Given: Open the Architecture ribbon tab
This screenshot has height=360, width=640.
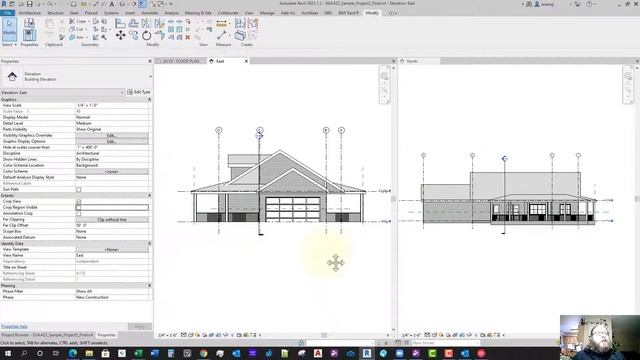Looking at the screenshot, I should point(30,13).
